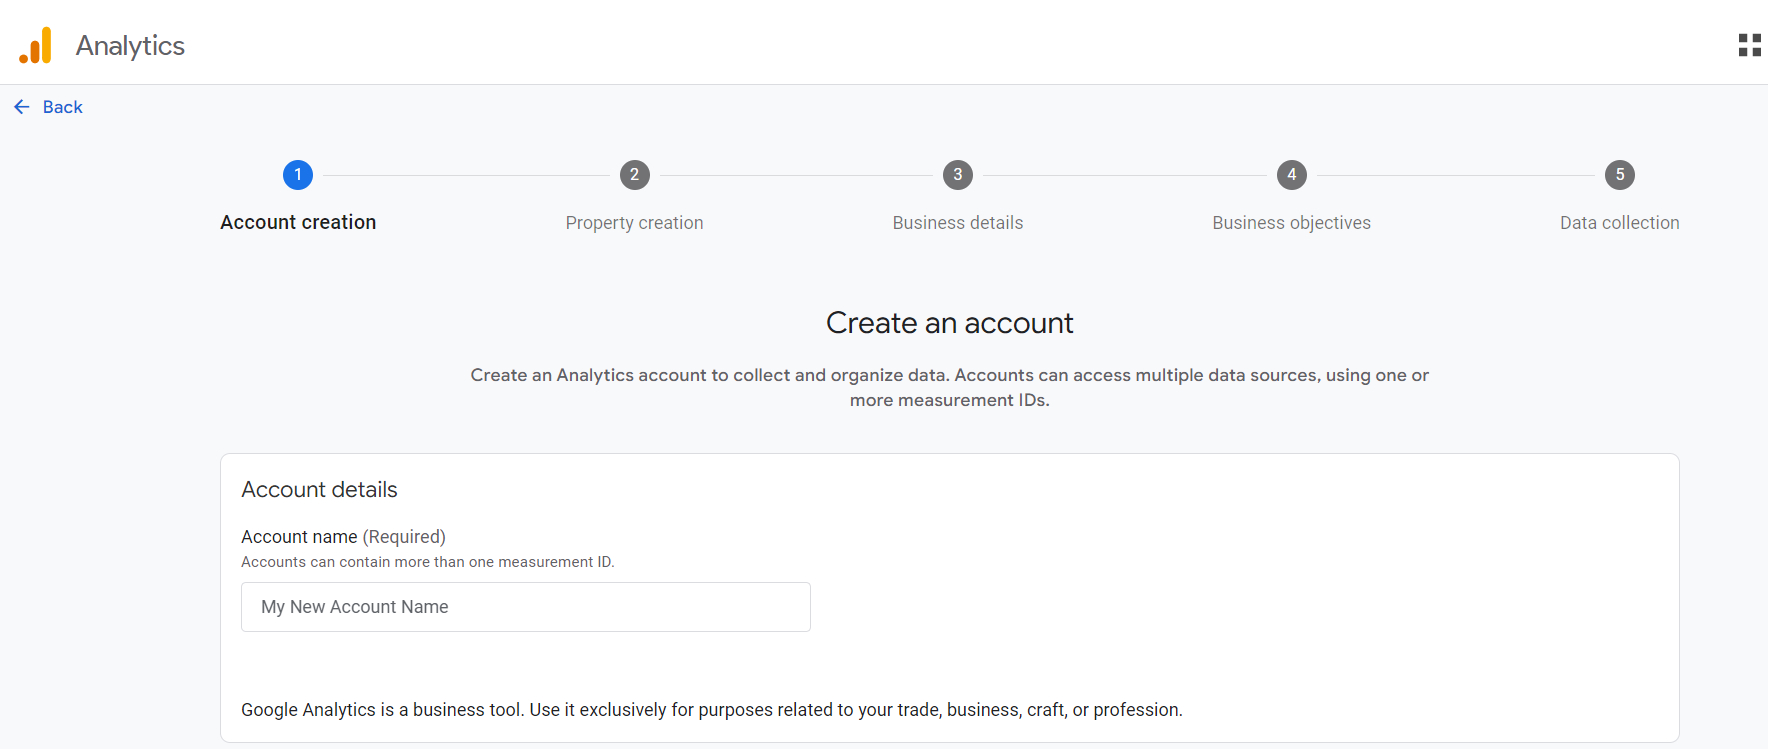This screenshot has height=749, width=1768.
Task: Click the 'Google Analytics is a business tool' notice
Action: tap(711, 710)
